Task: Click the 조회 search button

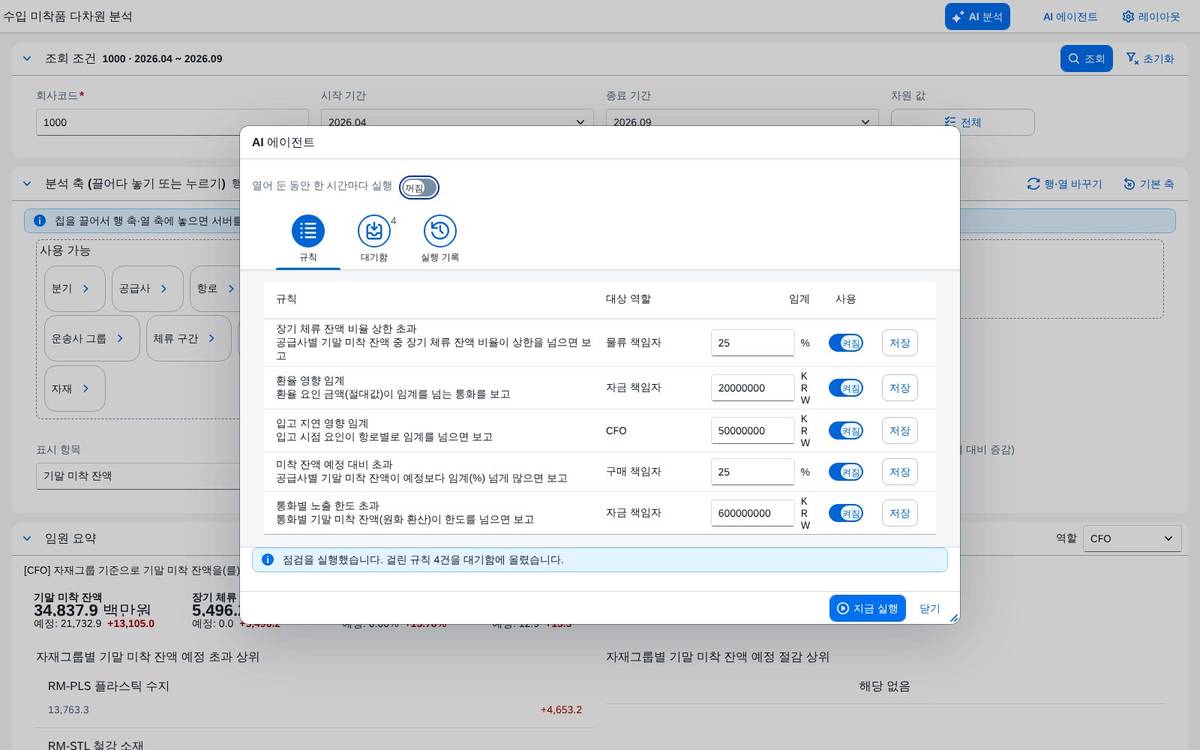Action: coord(1086,59)
